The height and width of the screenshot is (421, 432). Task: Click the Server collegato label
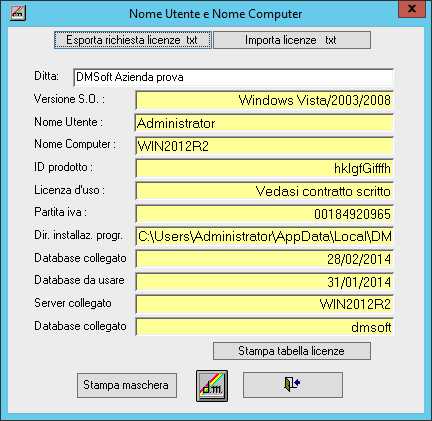point(73,303)
